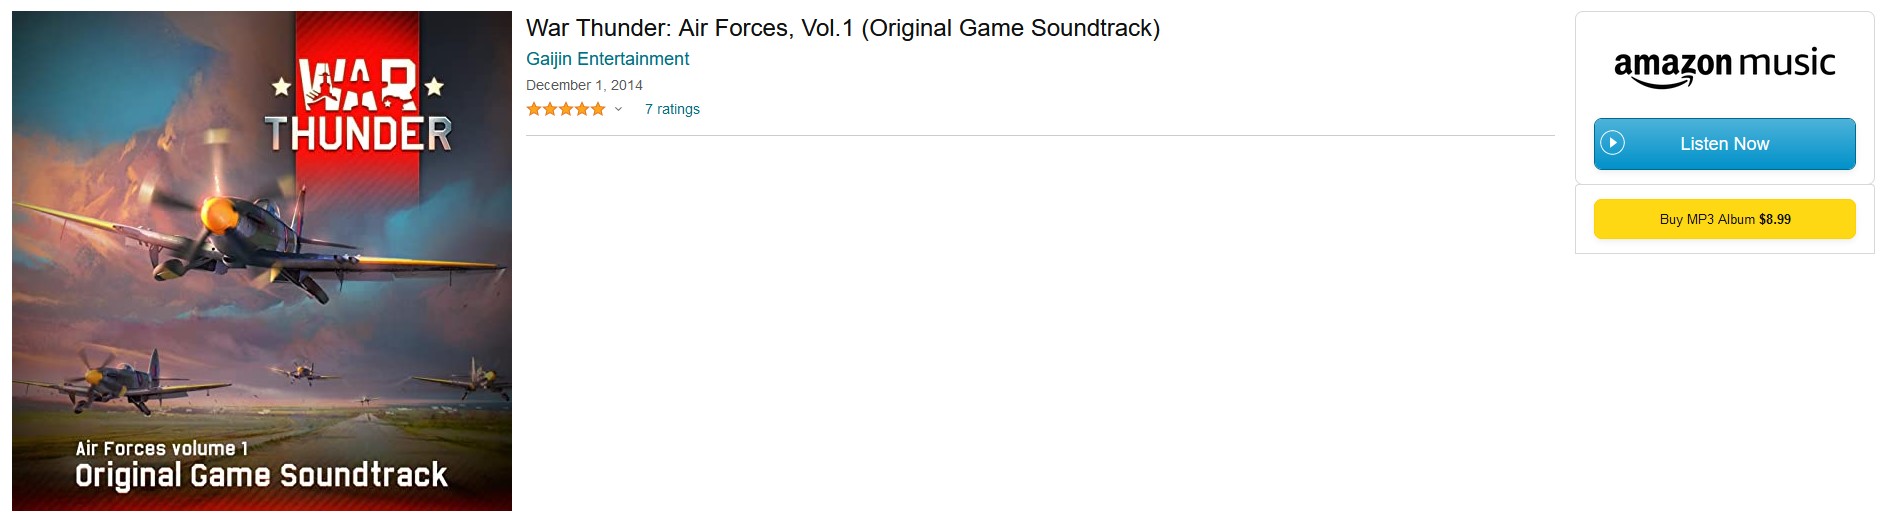The width and height of the screenshot is (1886, 523).
Task: Click the last orange rating star
Action: (598, 109)
